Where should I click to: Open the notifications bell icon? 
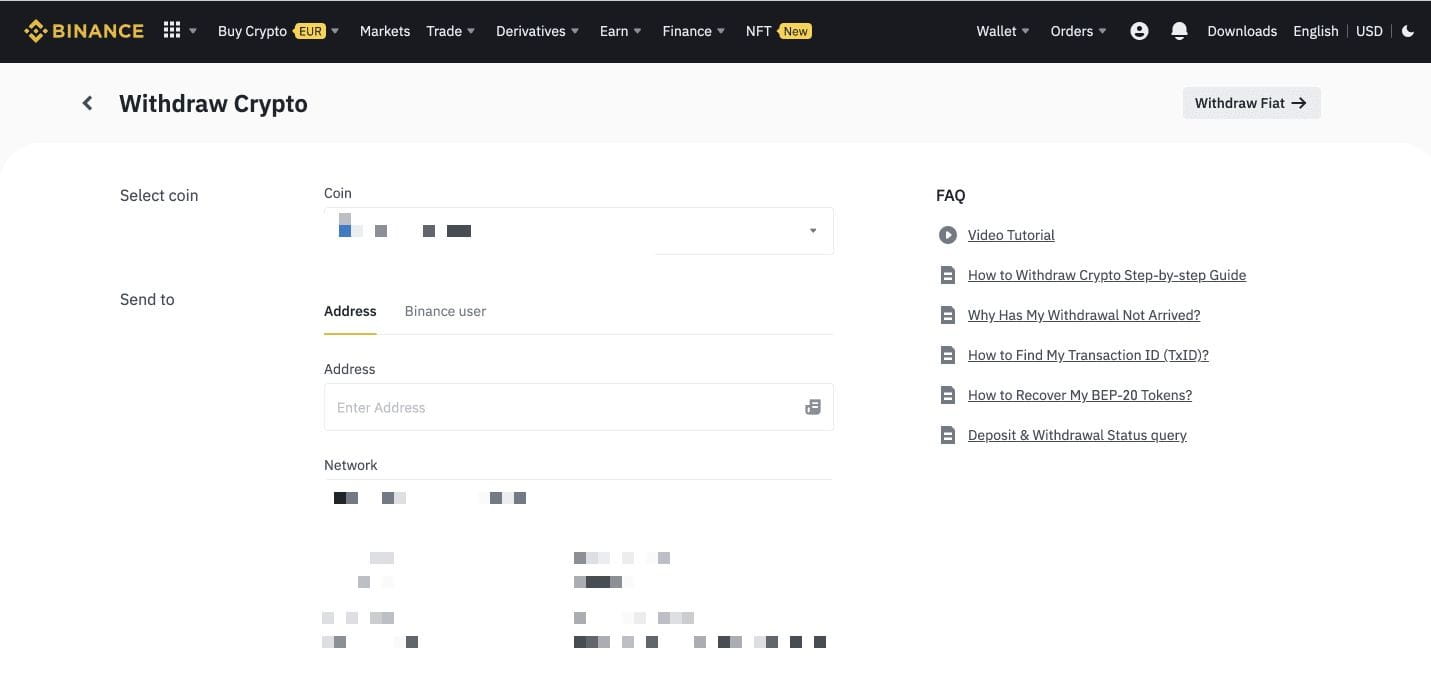pyautogui.click(x=1179, y=31)
